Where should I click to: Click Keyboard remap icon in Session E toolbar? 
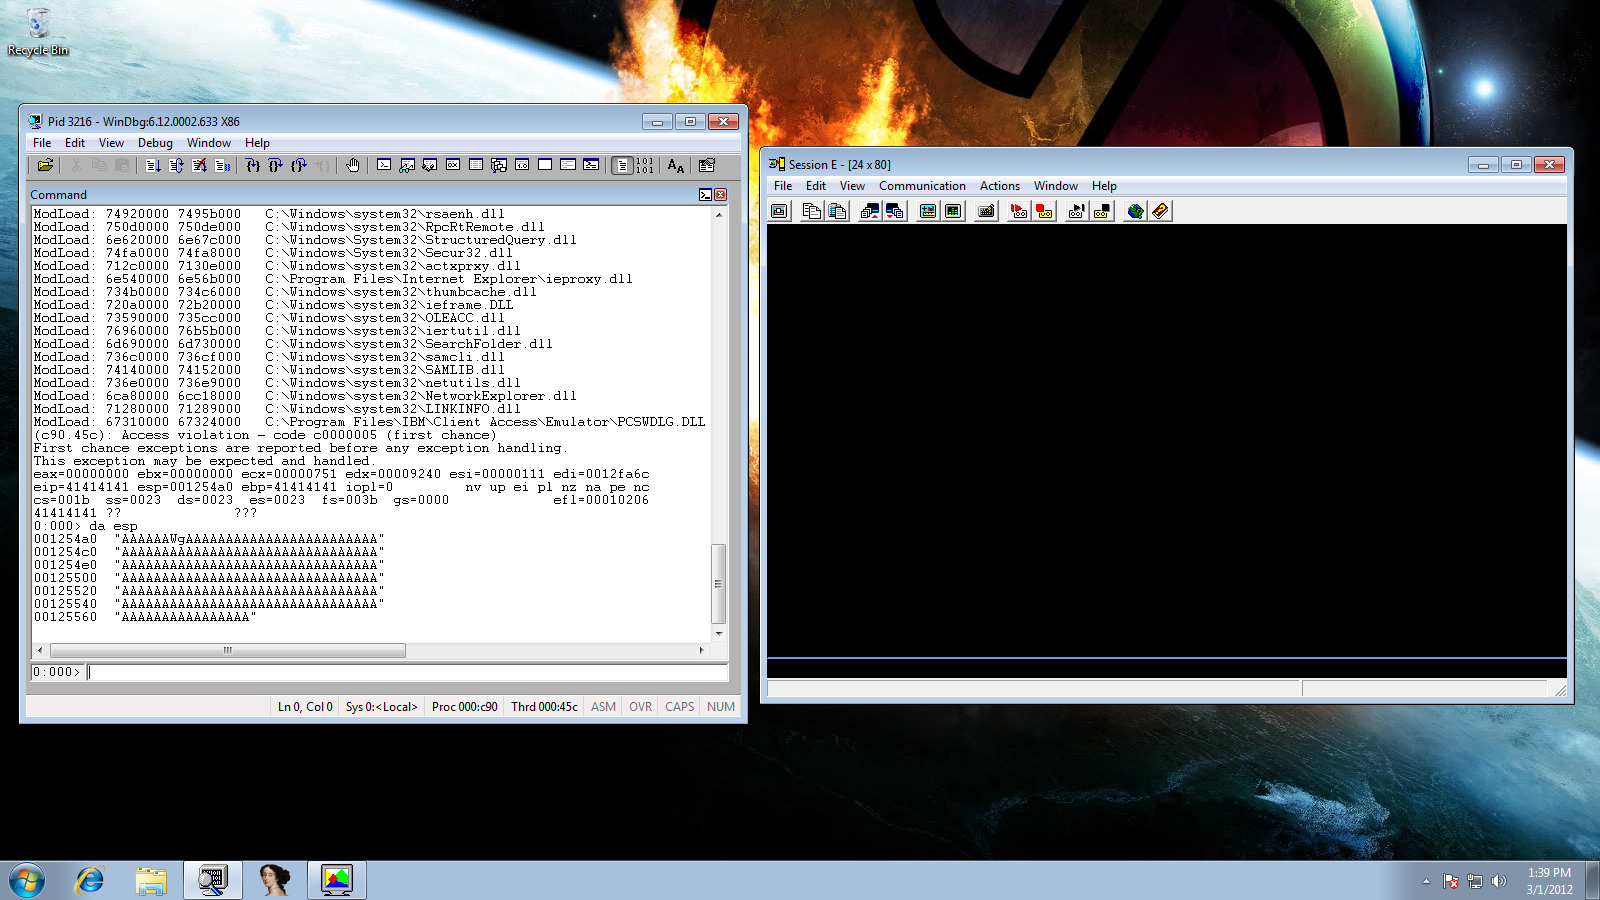click(x=986, y=211)
